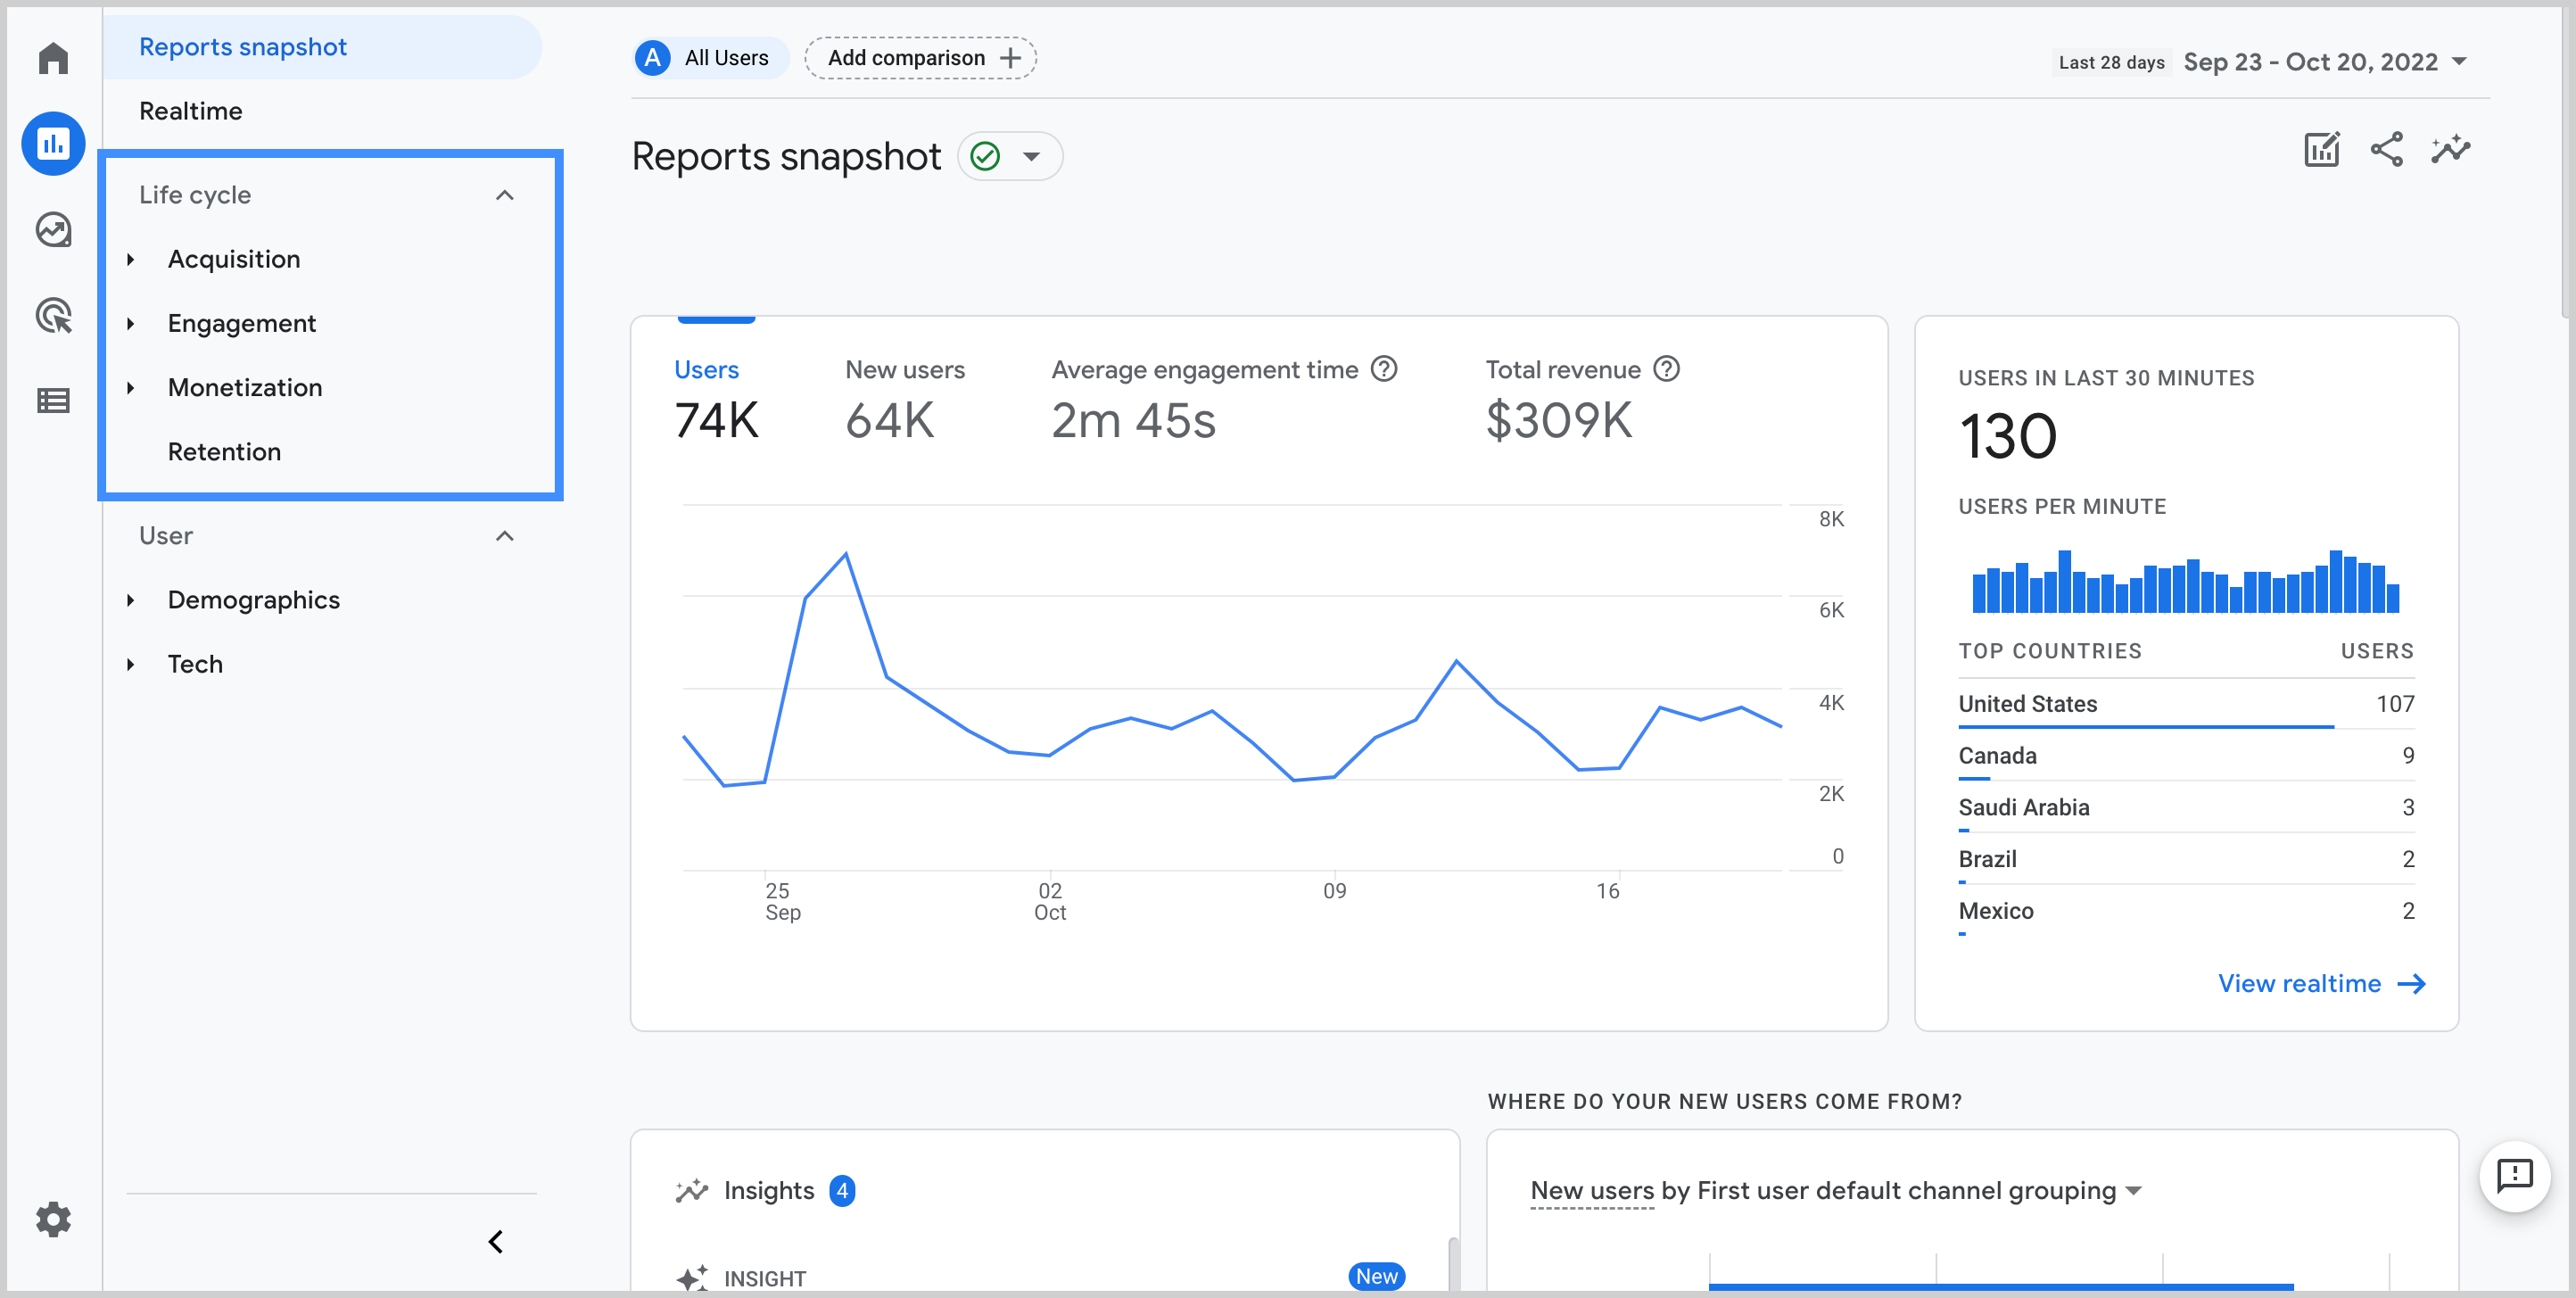
Task: Collapse the User section chevron
Action: [x=504, y=536]
